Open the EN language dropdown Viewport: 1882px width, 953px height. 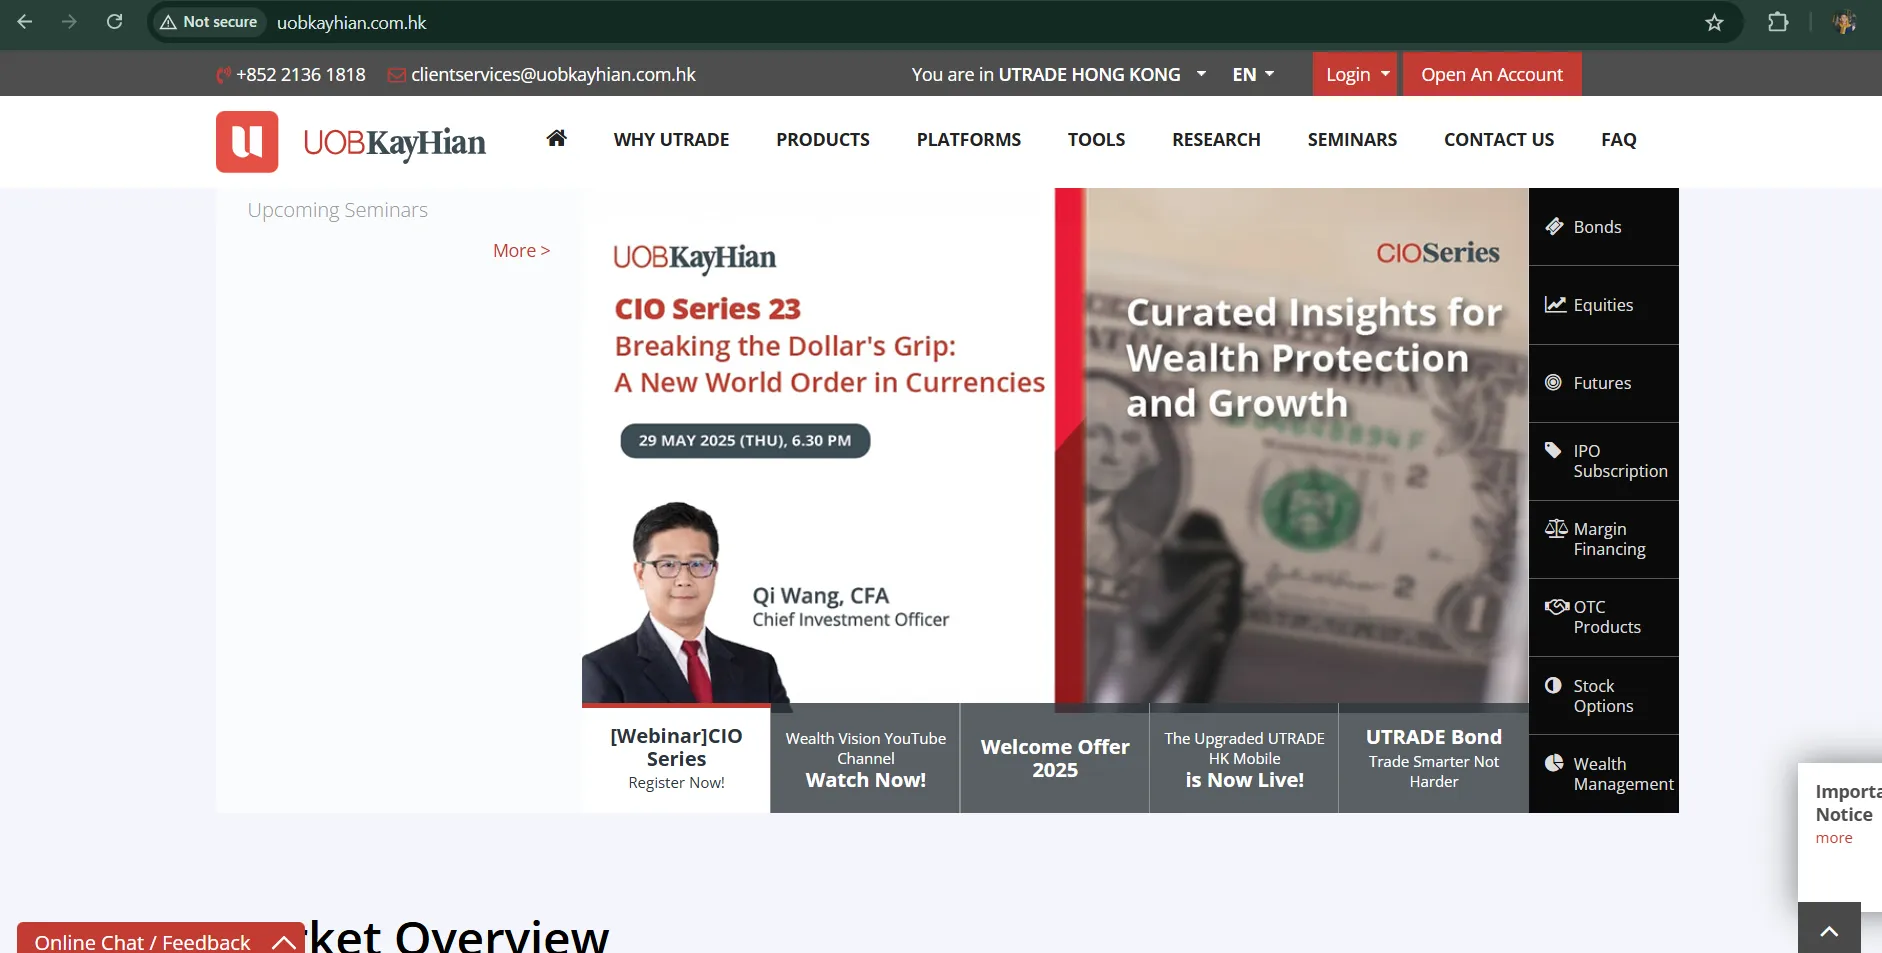pos(1253,75)
